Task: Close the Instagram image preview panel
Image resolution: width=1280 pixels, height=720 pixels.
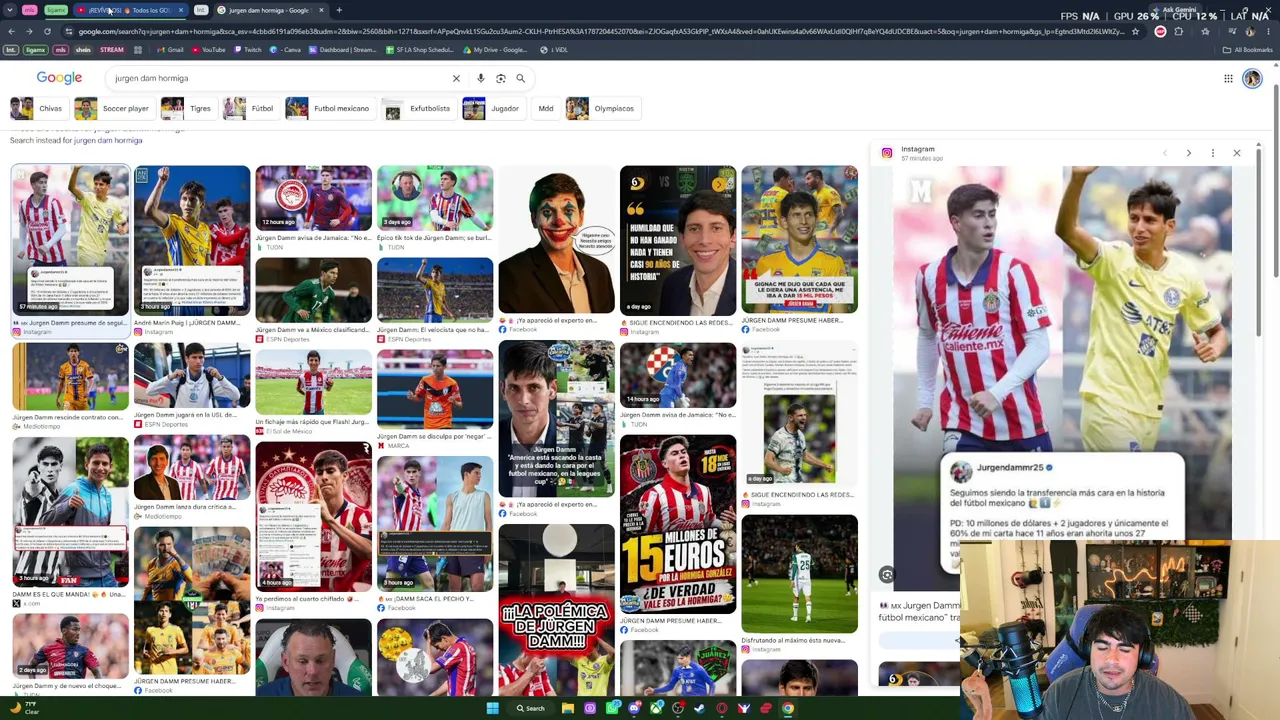Action: pos(1237,153)
